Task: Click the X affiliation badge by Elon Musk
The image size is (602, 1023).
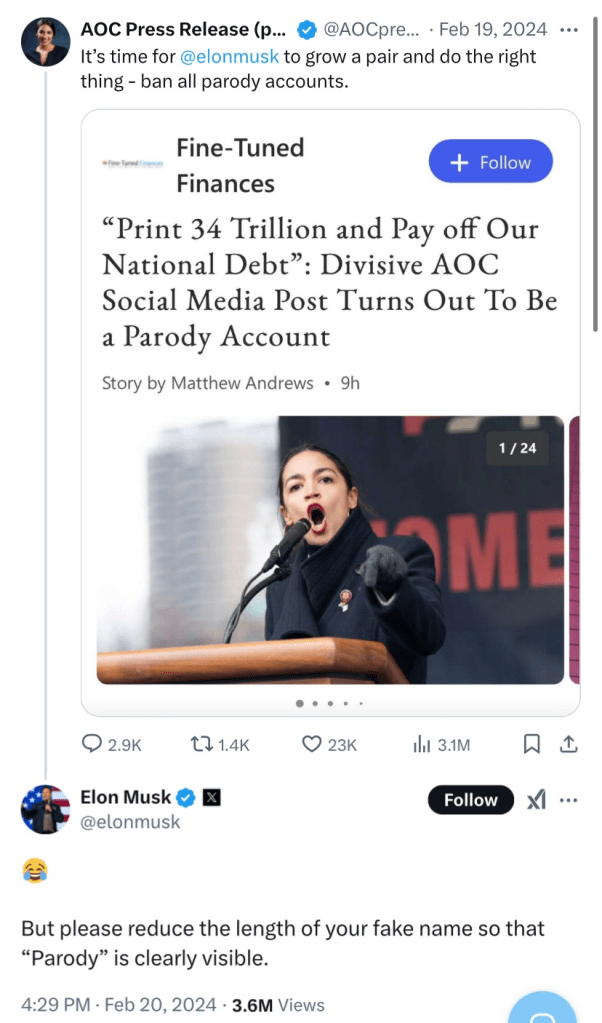Action: [x=212, y=798]
